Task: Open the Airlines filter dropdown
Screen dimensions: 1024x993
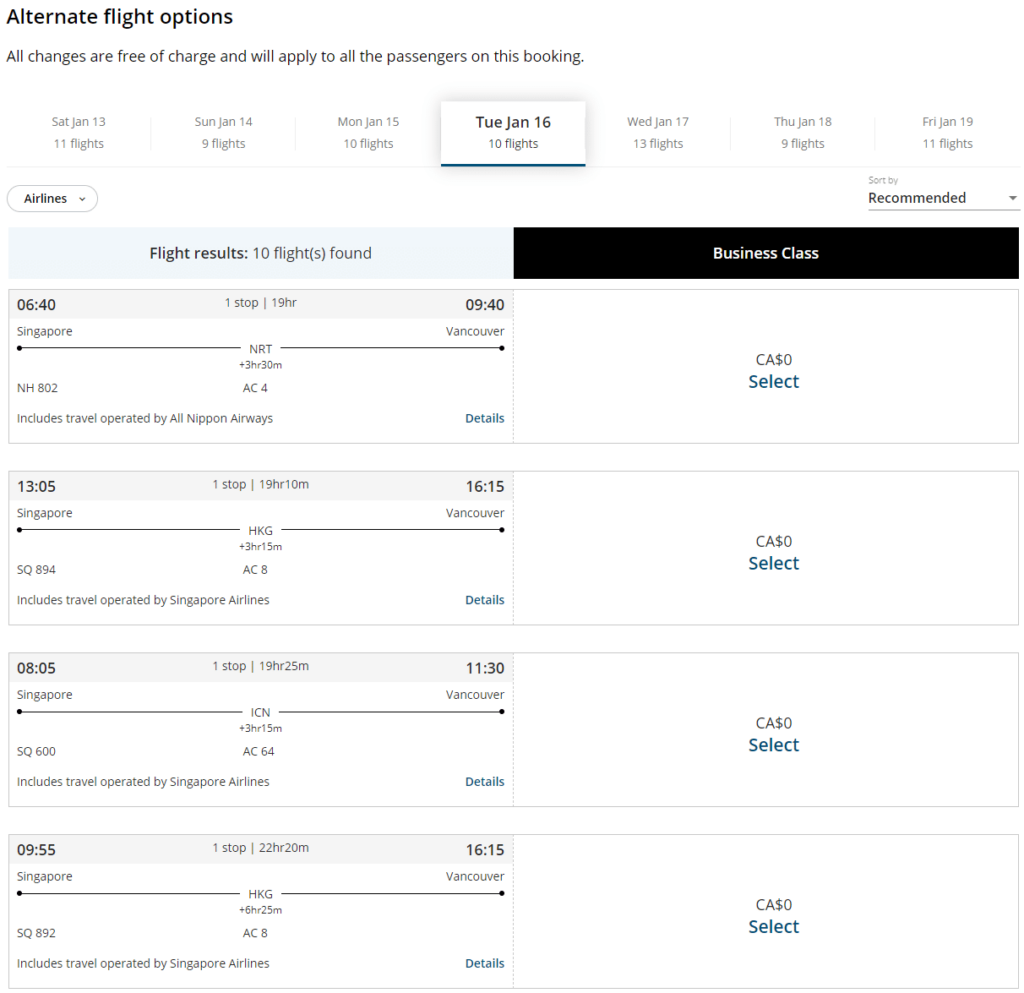Action: point(52,198)
